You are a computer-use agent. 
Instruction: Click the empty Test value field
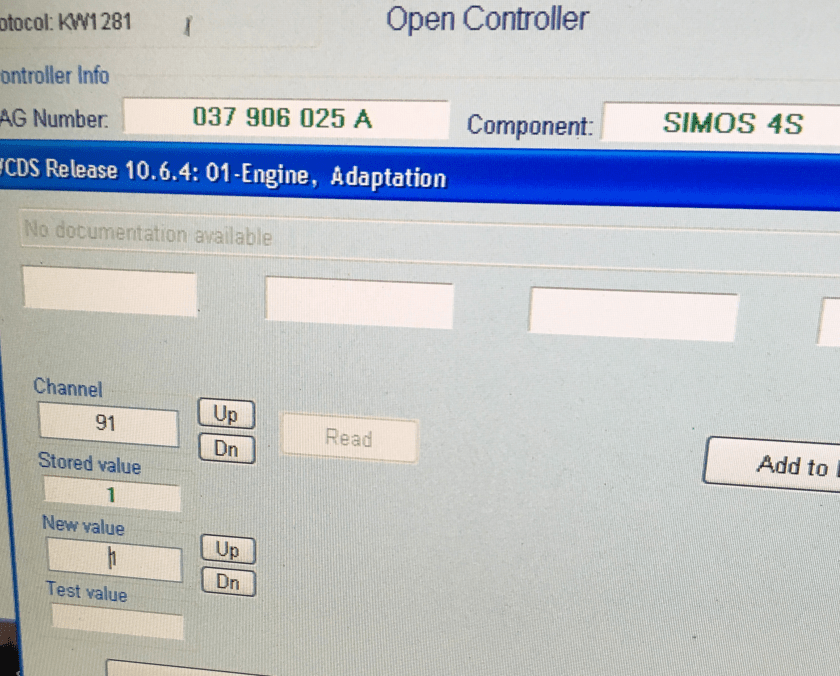pos(117,622)
